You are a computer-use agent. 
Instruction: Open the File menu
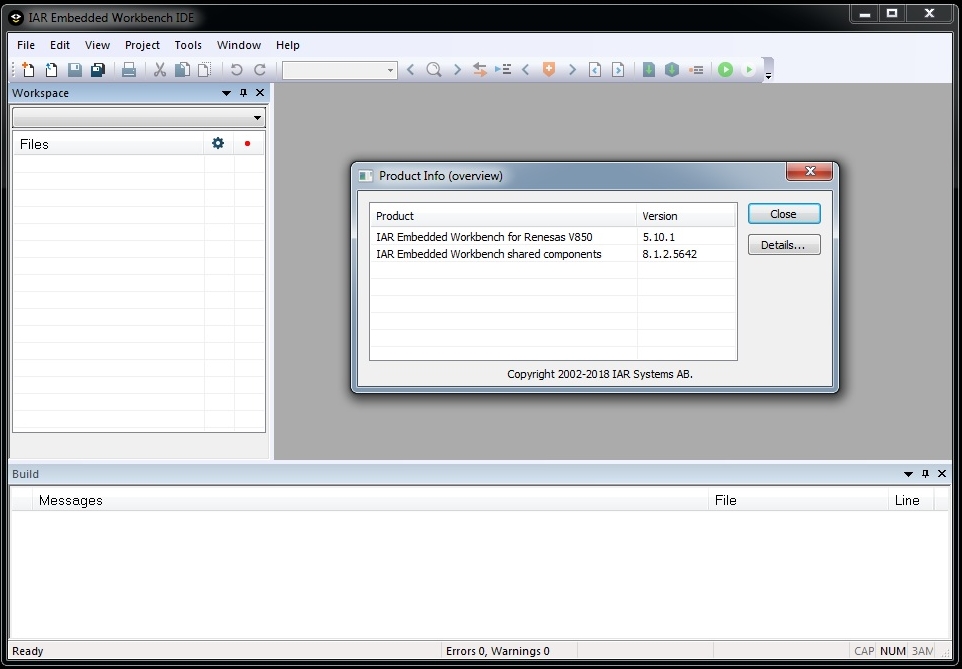26,45
